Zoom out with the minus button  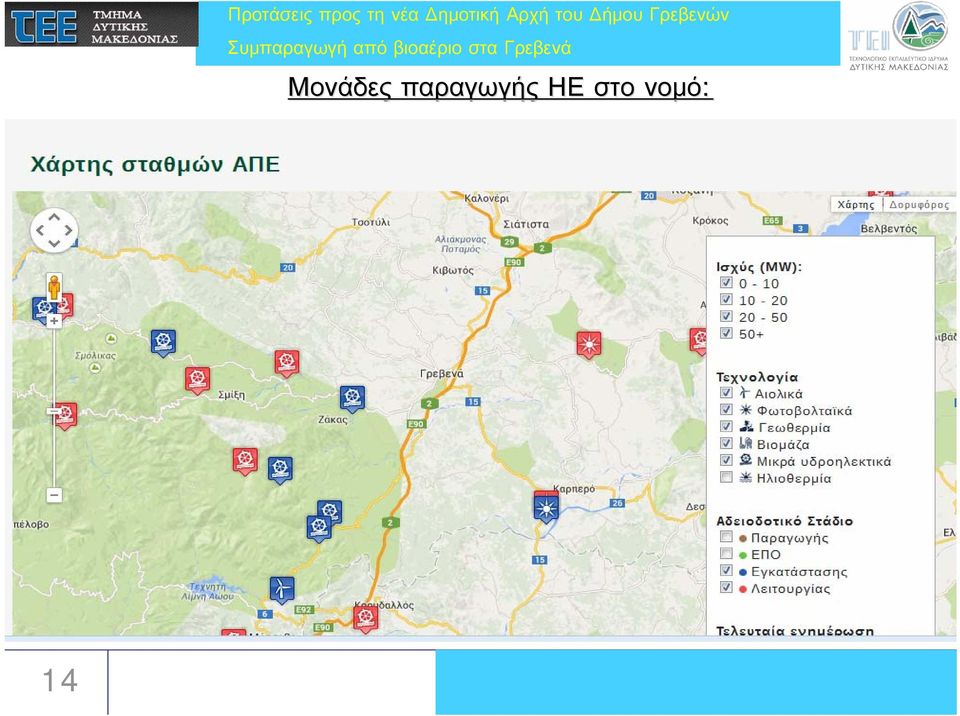point(54,494)
